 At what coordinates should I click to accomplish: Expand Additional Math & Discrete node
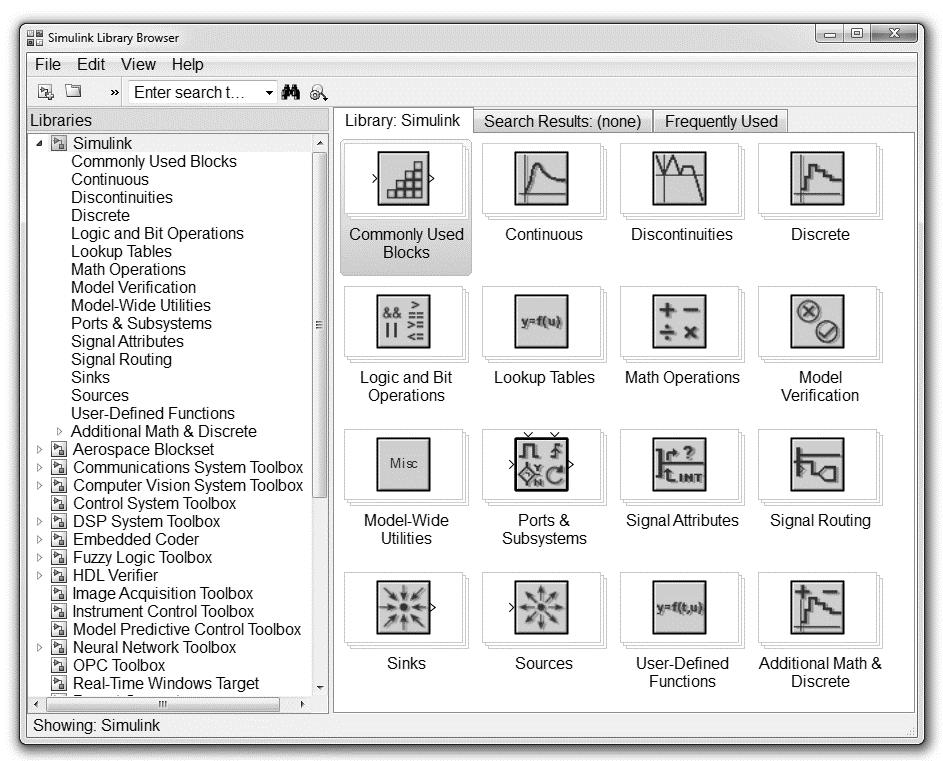[x=59, y=431]
